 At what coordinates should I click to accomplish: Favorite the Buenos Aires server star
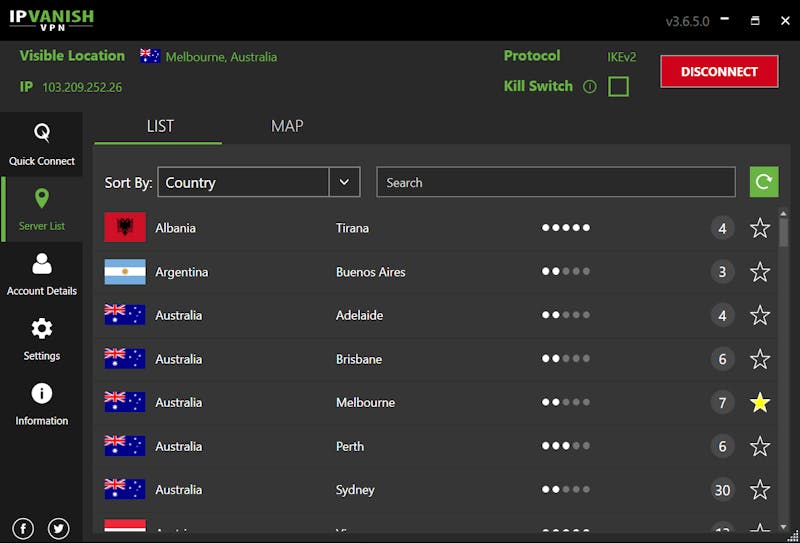760,271
